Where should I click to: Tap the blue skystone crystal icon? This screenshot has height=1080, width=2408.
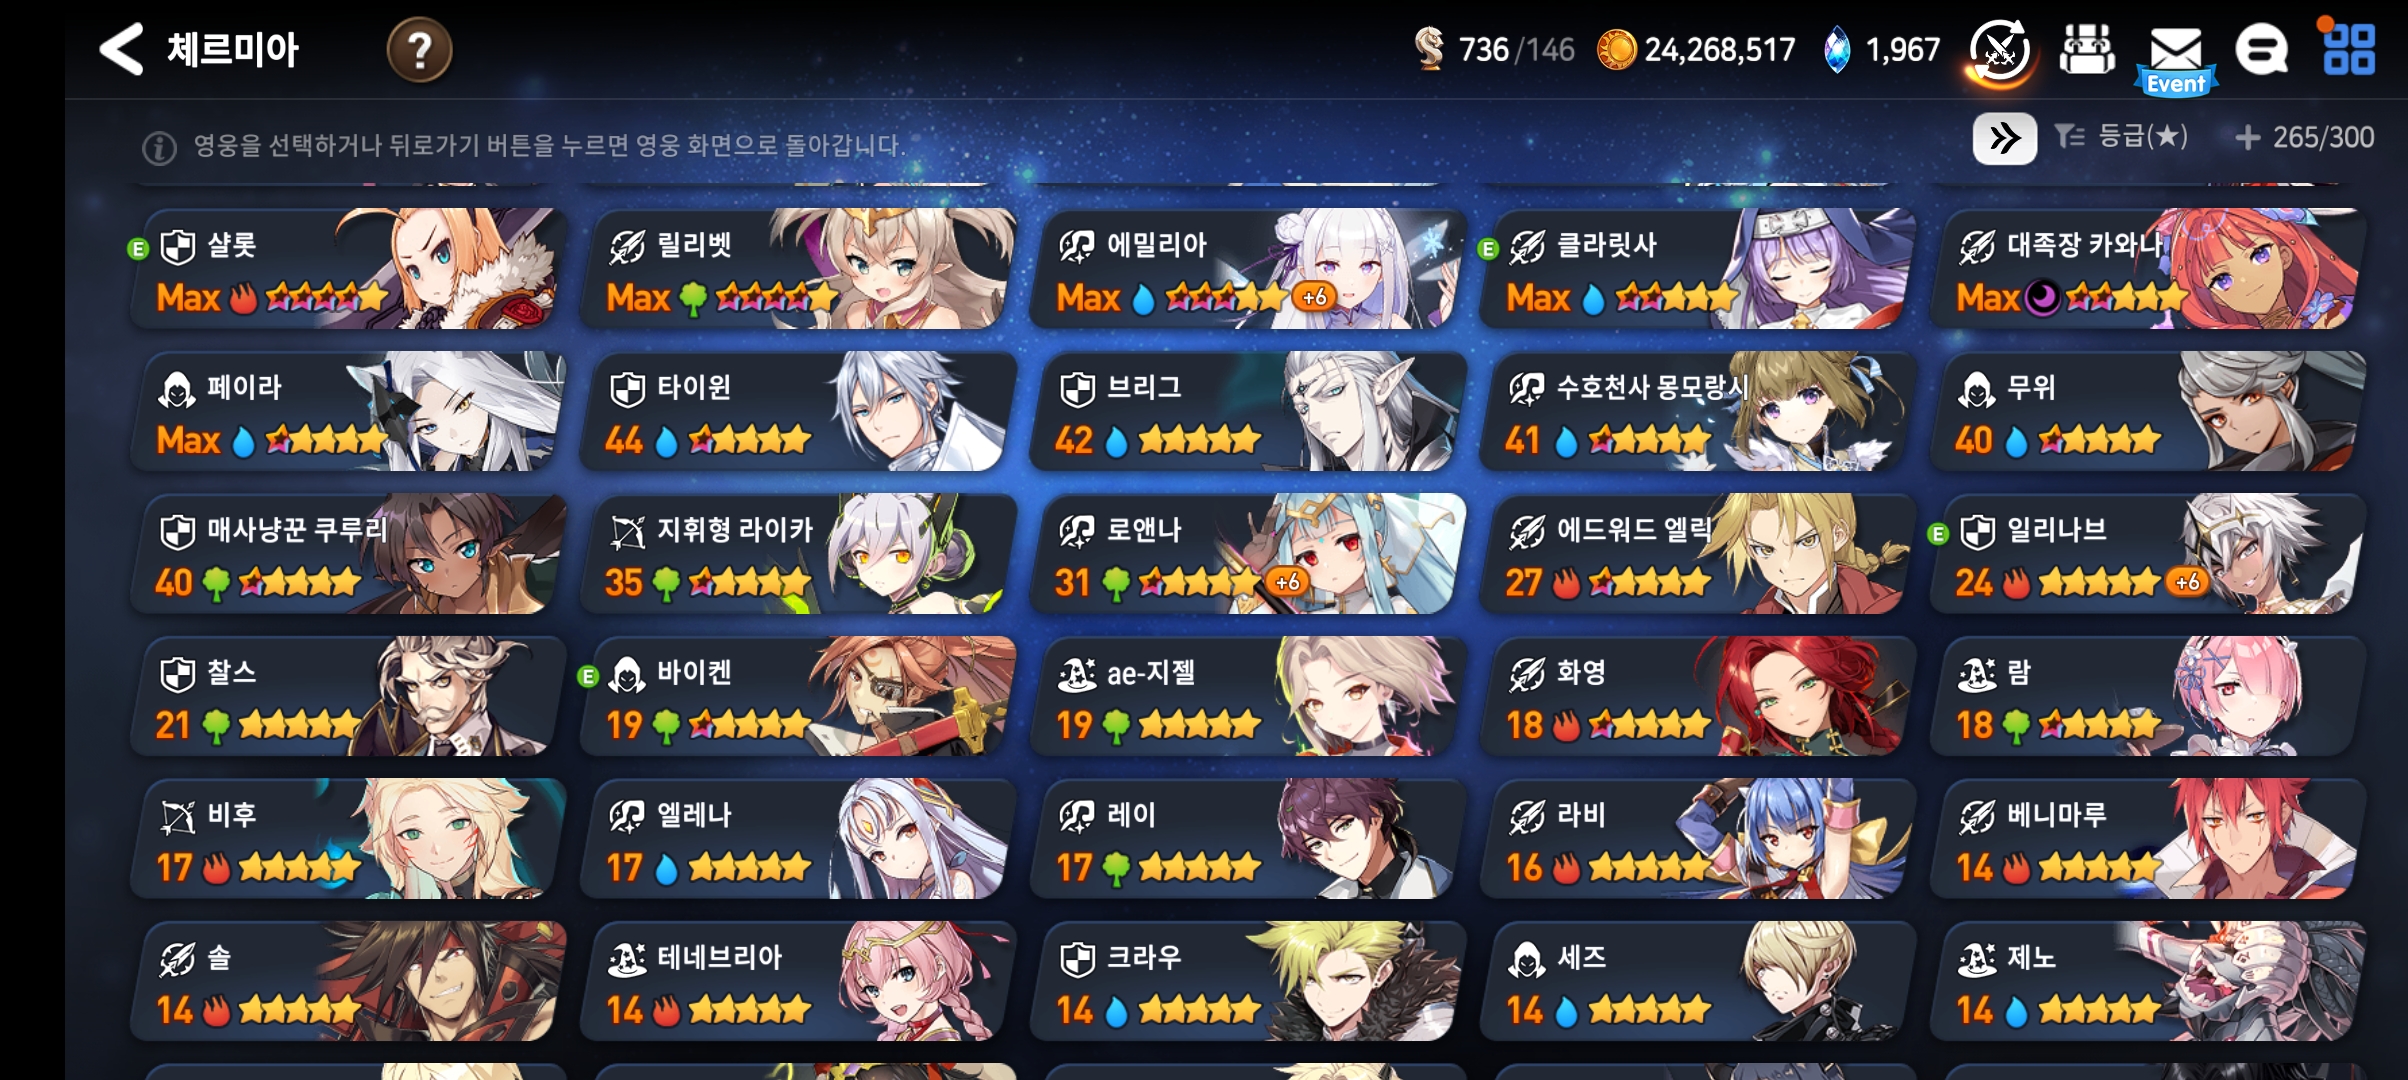[x=1836, y=50]
